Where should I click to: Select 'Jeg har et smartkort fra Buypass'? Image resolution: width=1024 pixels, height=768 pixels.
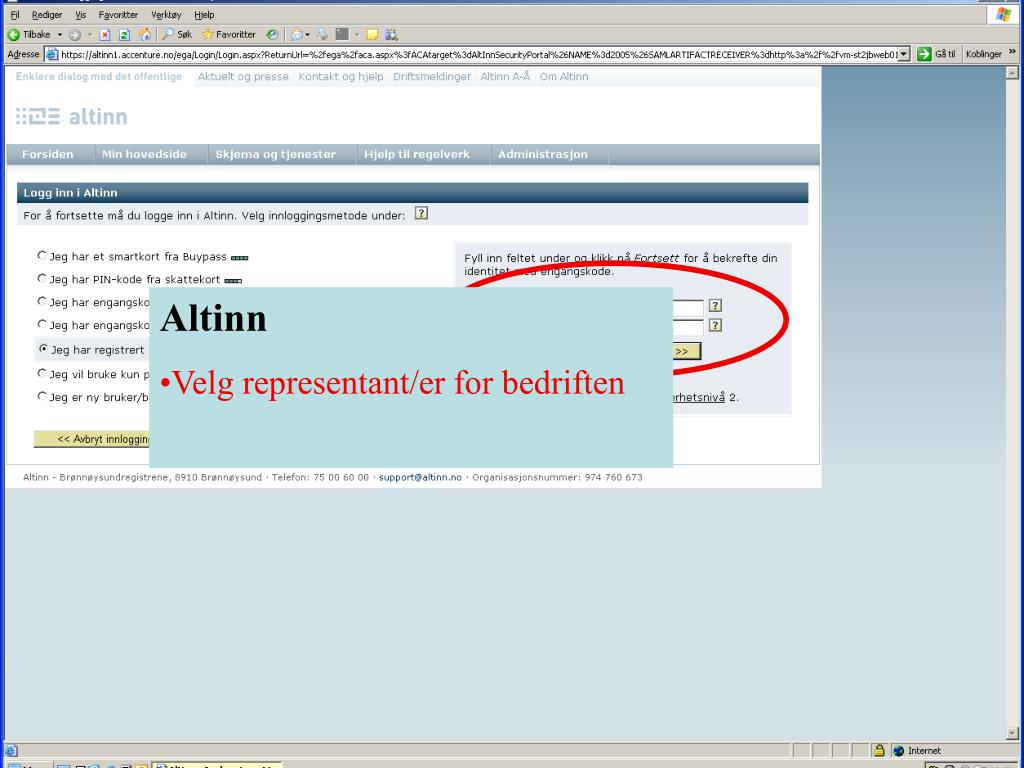(42, 255)
